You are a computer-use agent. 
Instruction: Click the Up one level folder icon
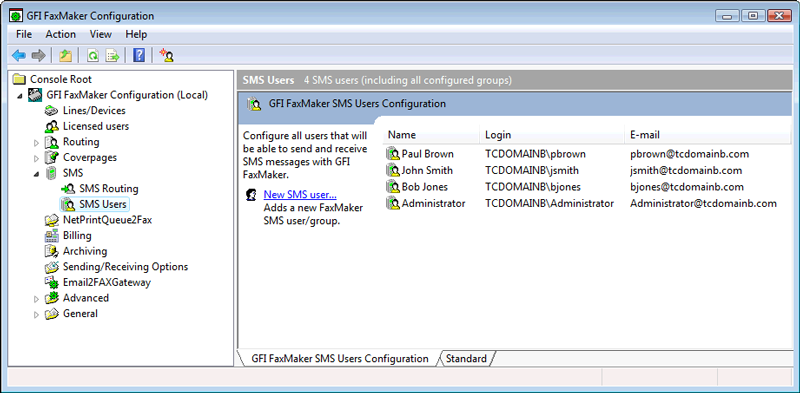(65, 55)
